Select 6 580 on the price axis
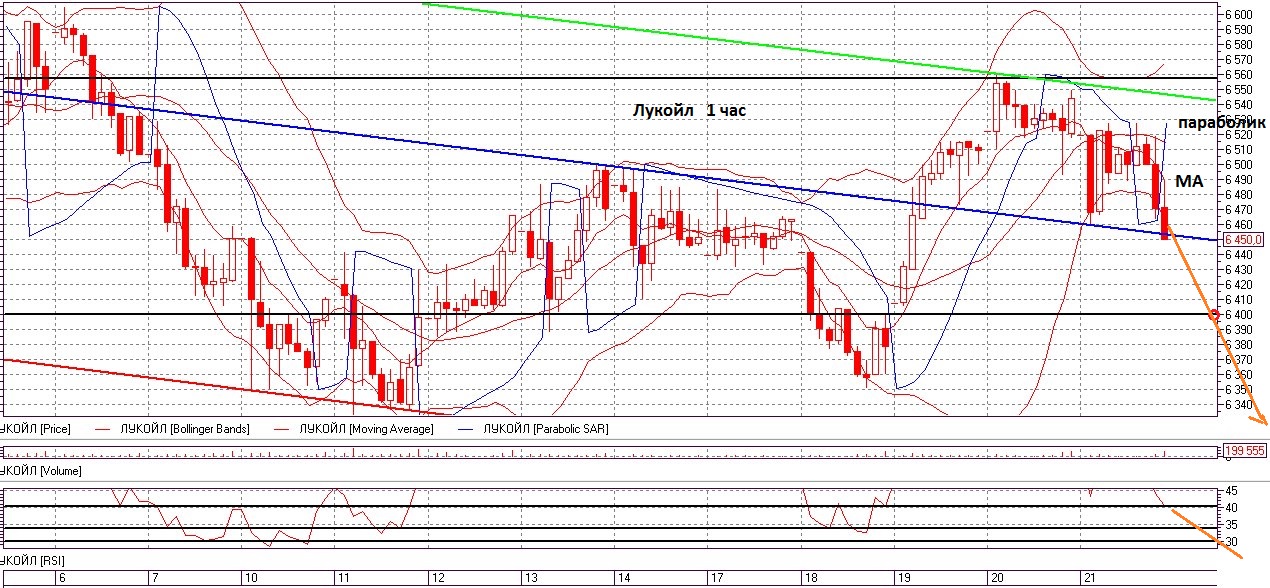This screenshot has height=588, width=1270. [x=1238, y=45]
